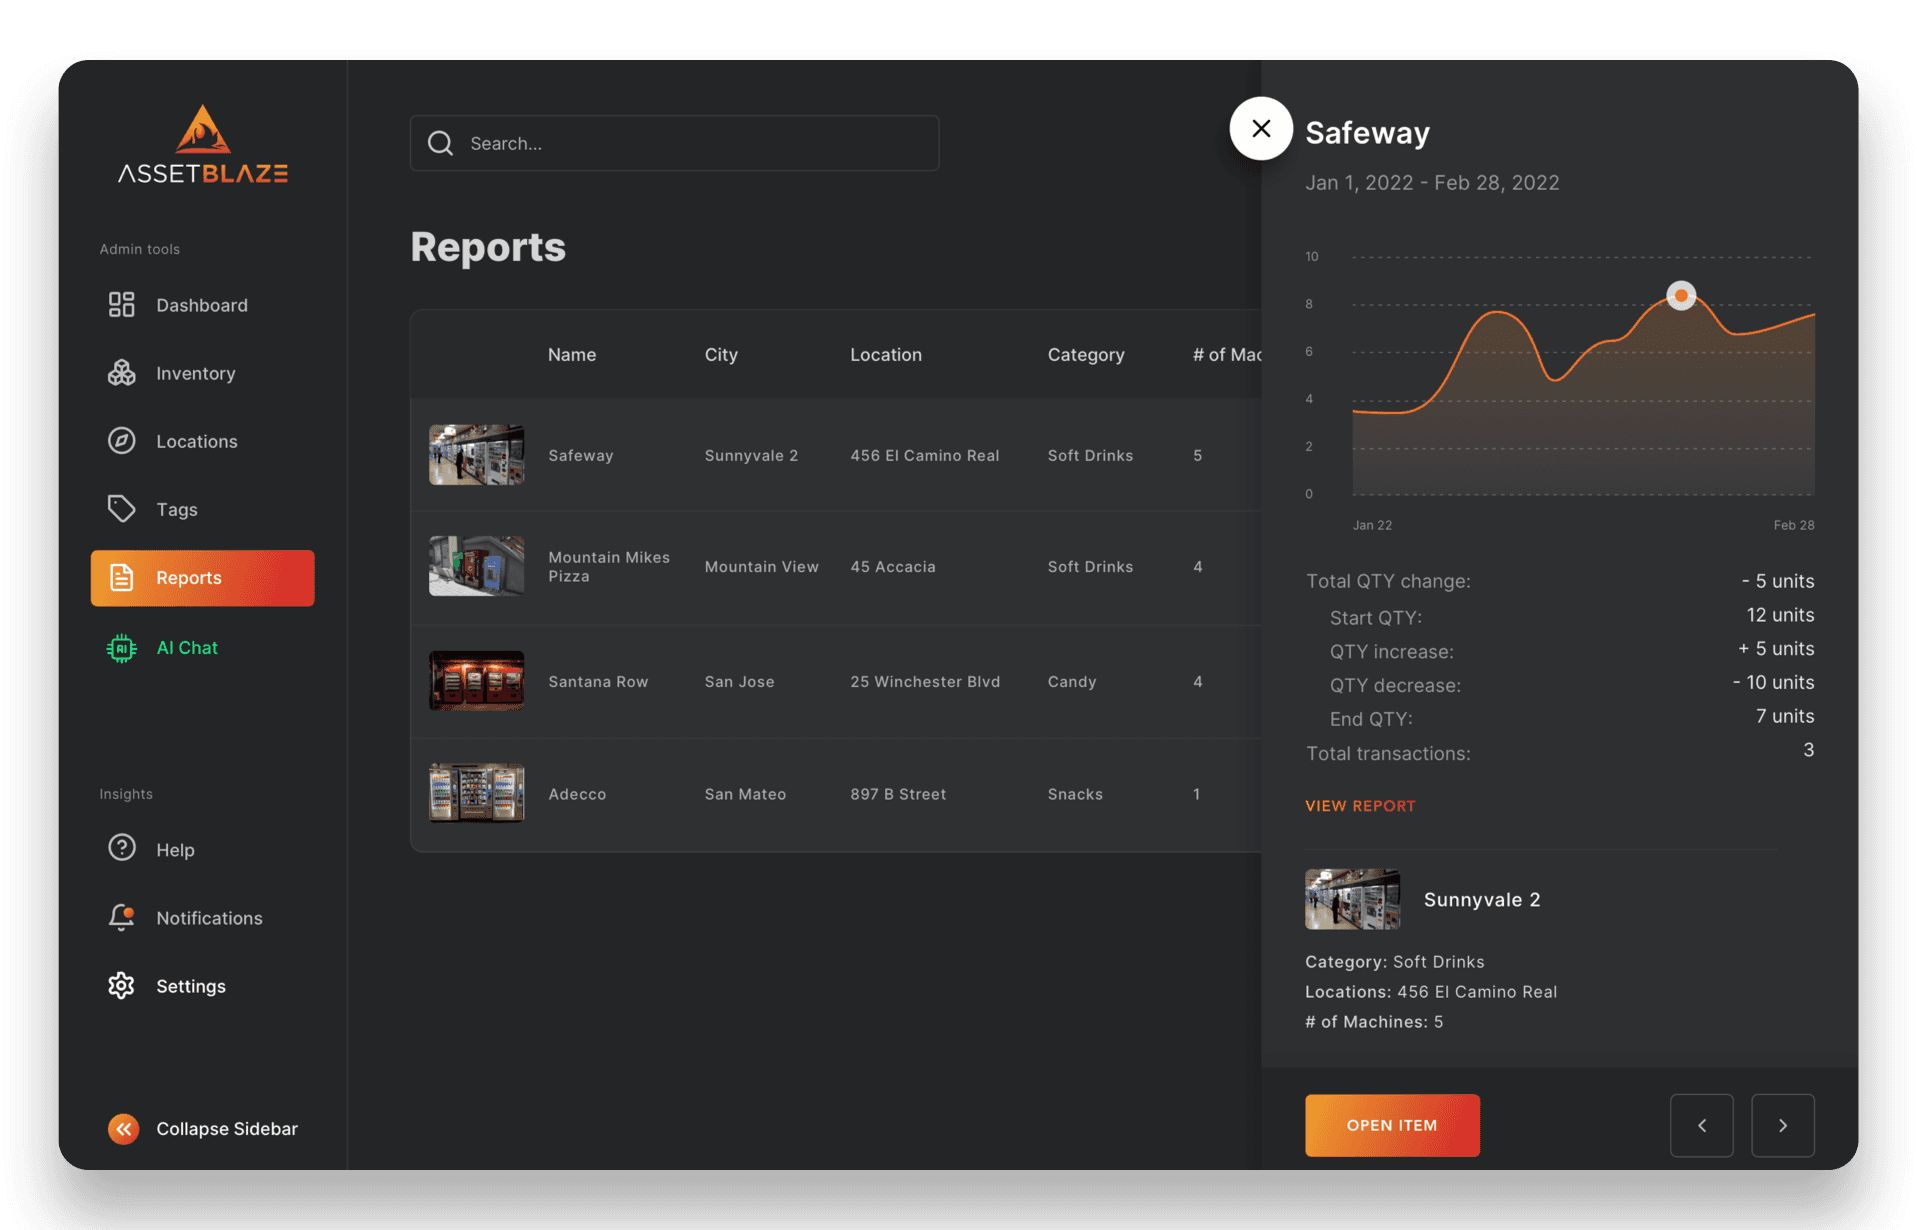1917x1230 pixels.
Task: Click the Mountain View city cell
Action: [761, 566]
